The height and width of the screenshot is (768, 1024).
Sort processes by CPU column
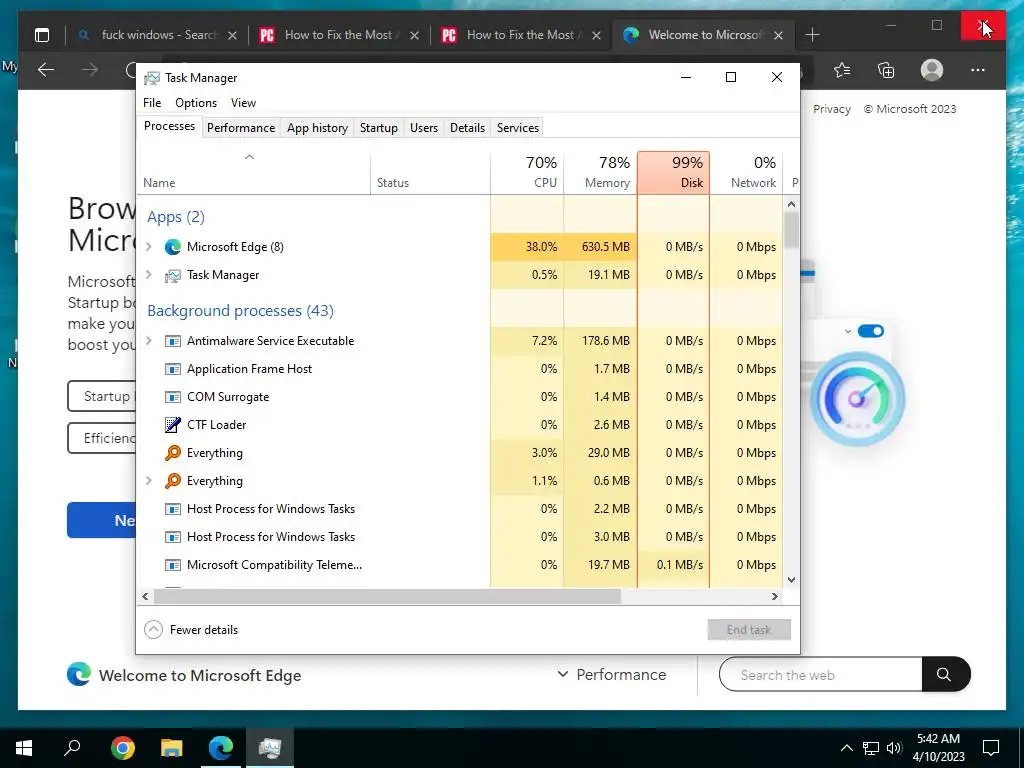click(527, 173)
